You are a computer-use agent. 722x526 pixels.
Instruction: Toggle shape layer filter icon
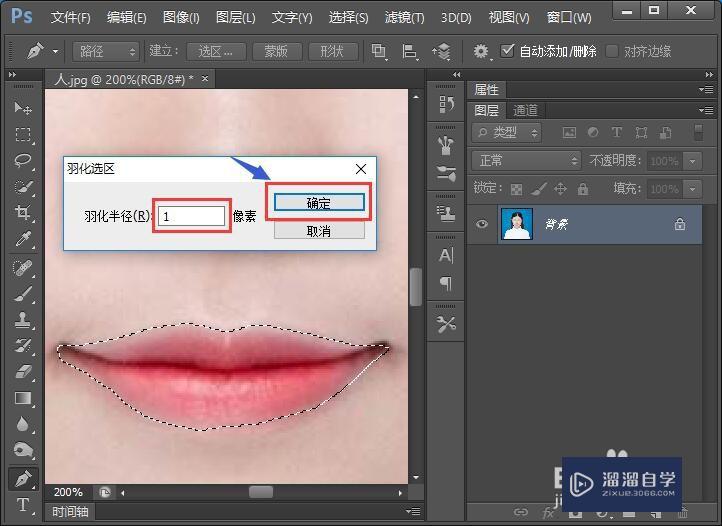tap(641, 133)
